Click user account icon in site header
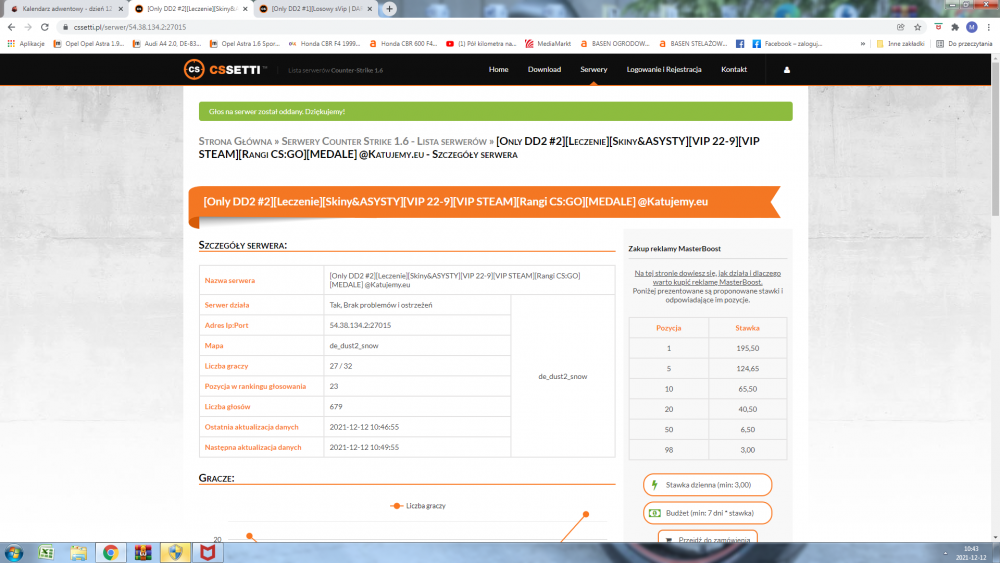This screenshot has height=563, width=1000. pos(786,70)
